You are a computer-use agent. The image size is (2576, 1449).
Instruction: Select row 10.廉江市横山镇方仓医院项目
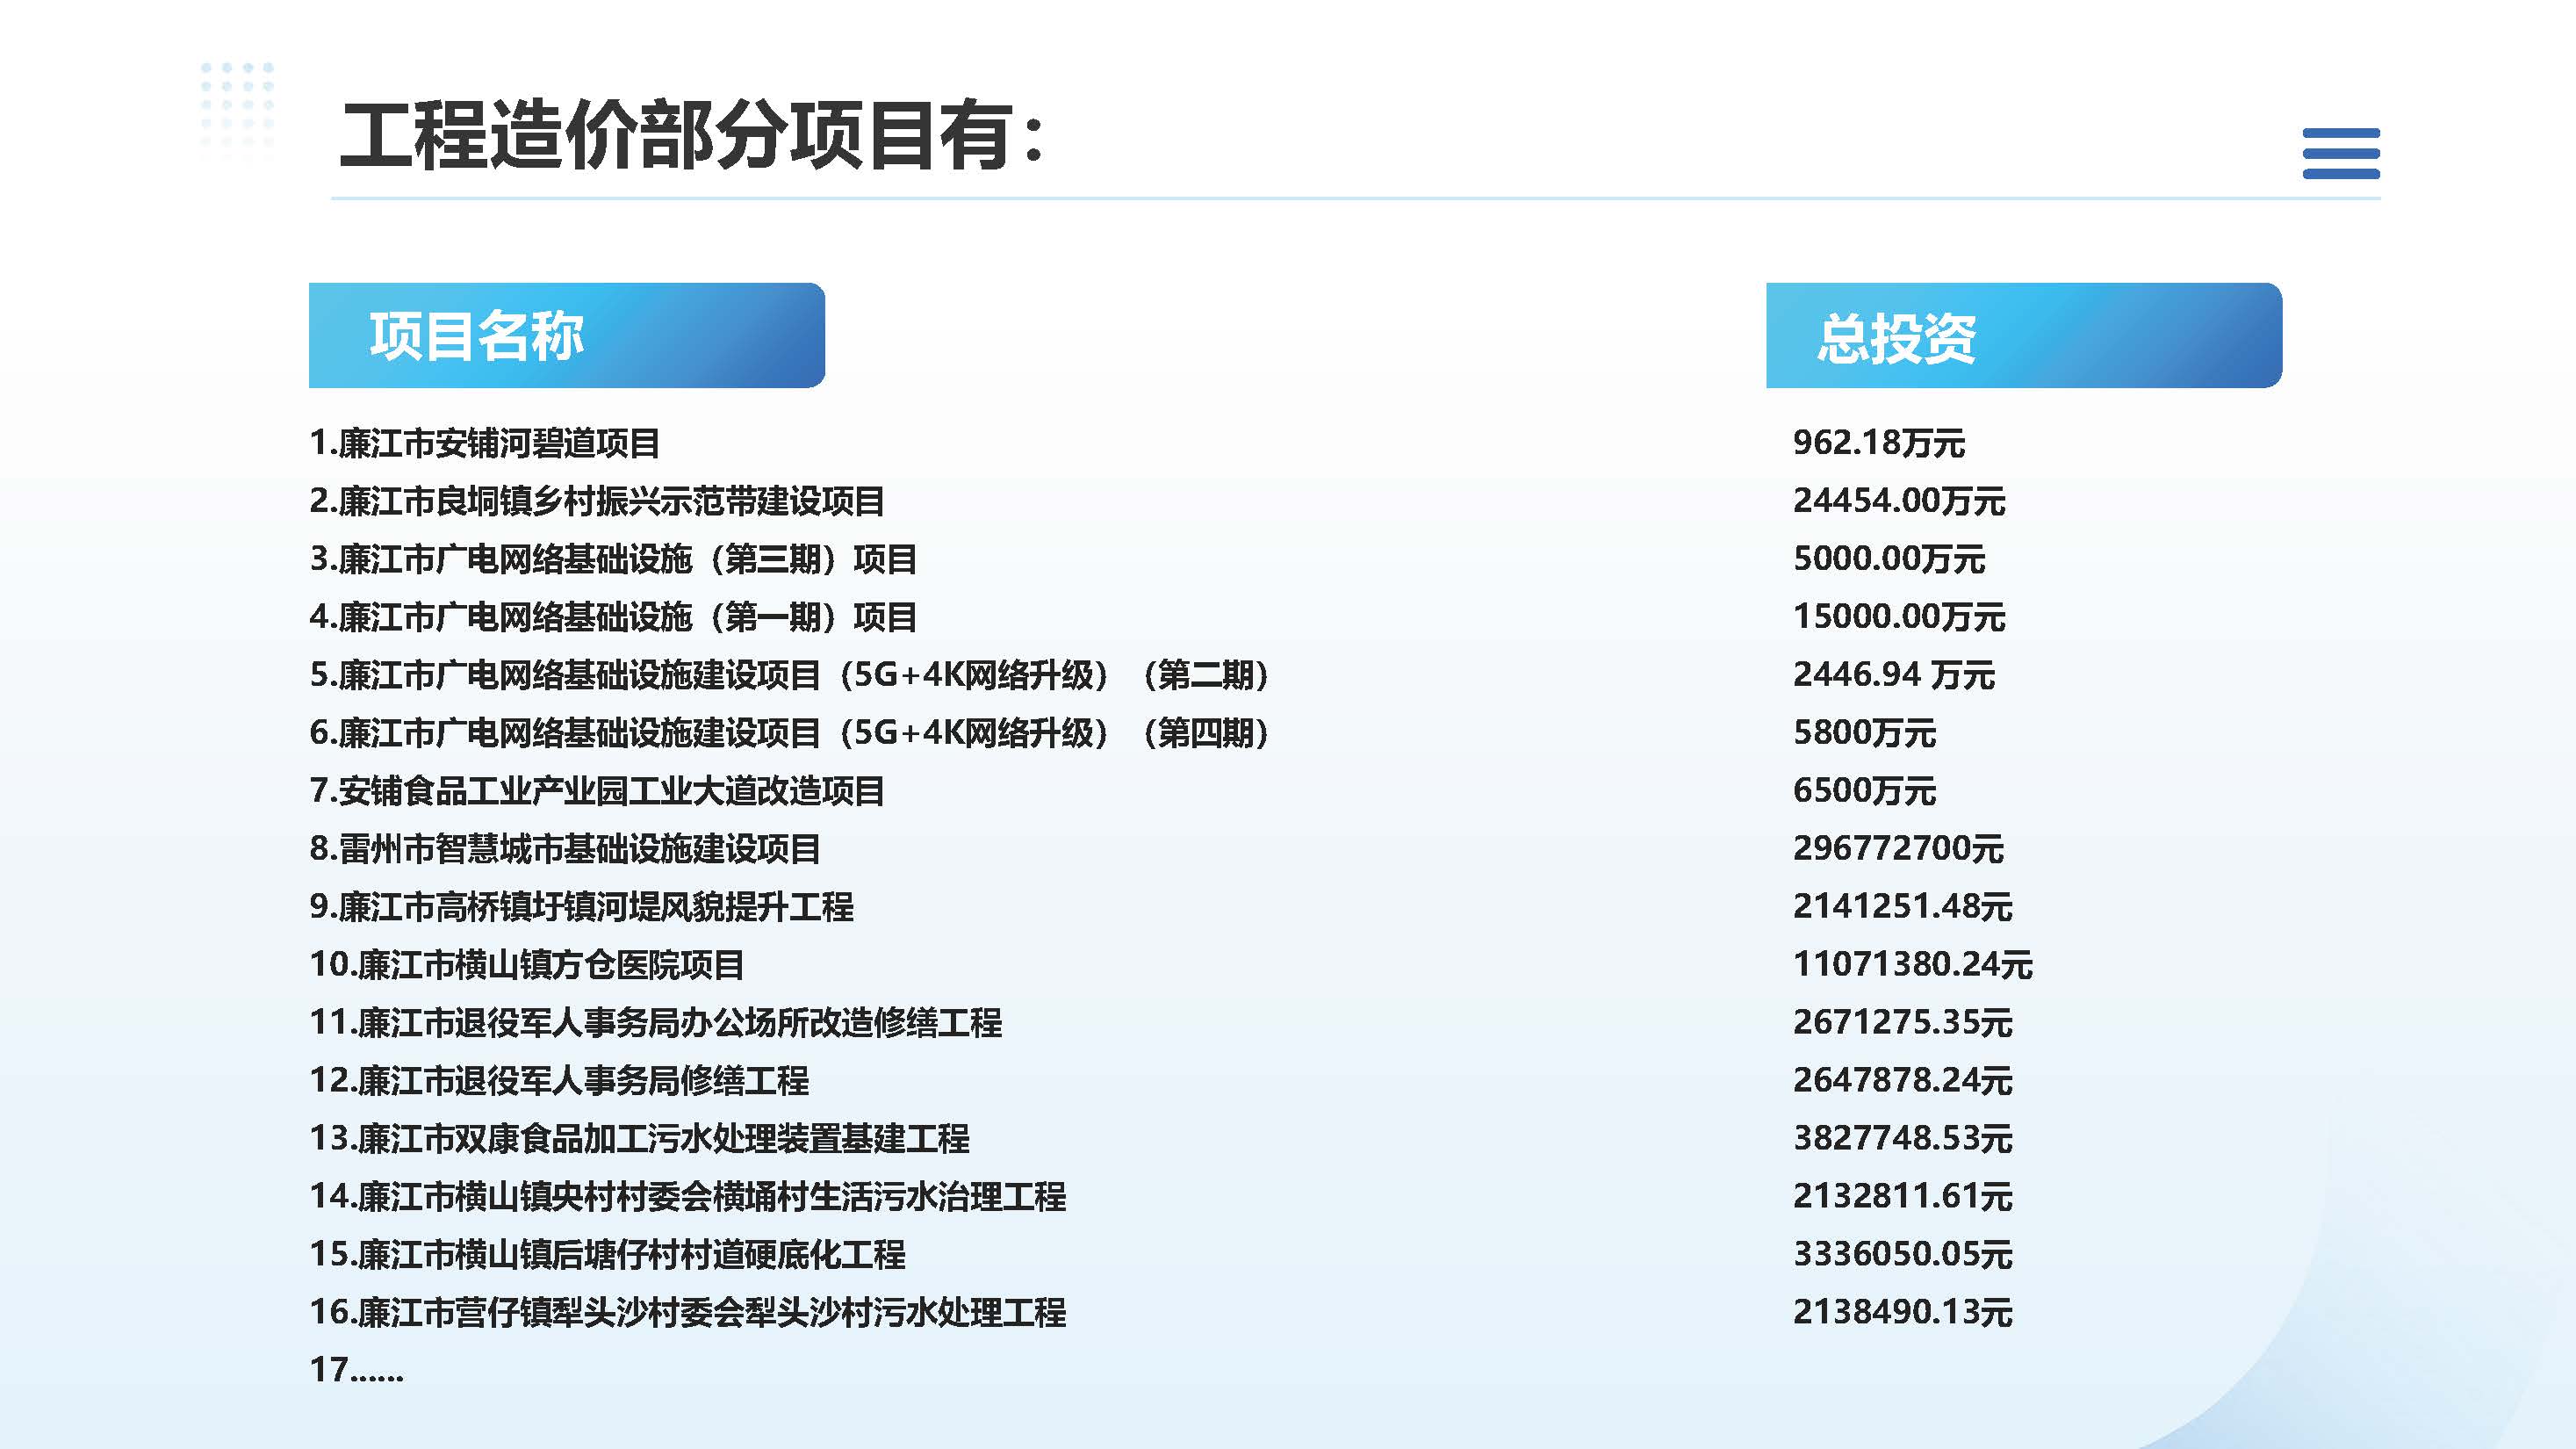pyautogui.click(x=527, y=965)
